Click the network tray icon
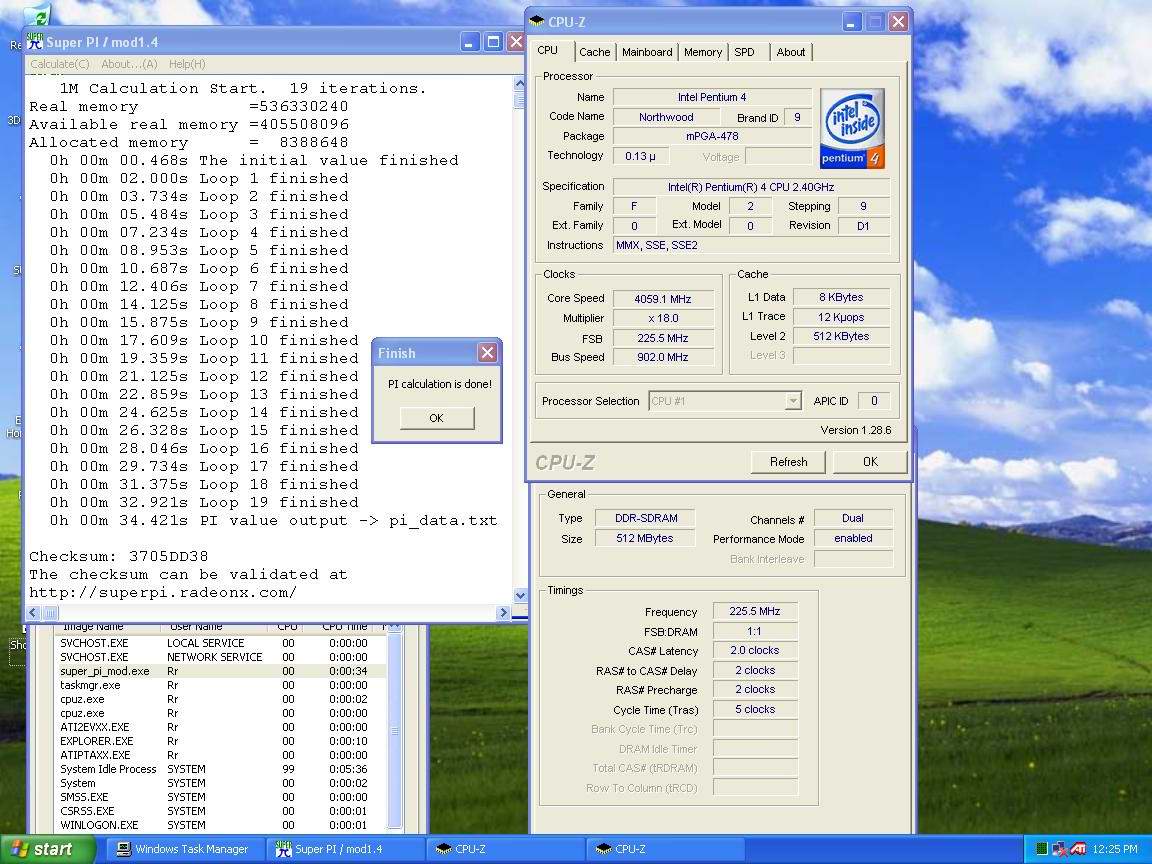Viewport: 1152px width, 864px height. click(1059, 849)
